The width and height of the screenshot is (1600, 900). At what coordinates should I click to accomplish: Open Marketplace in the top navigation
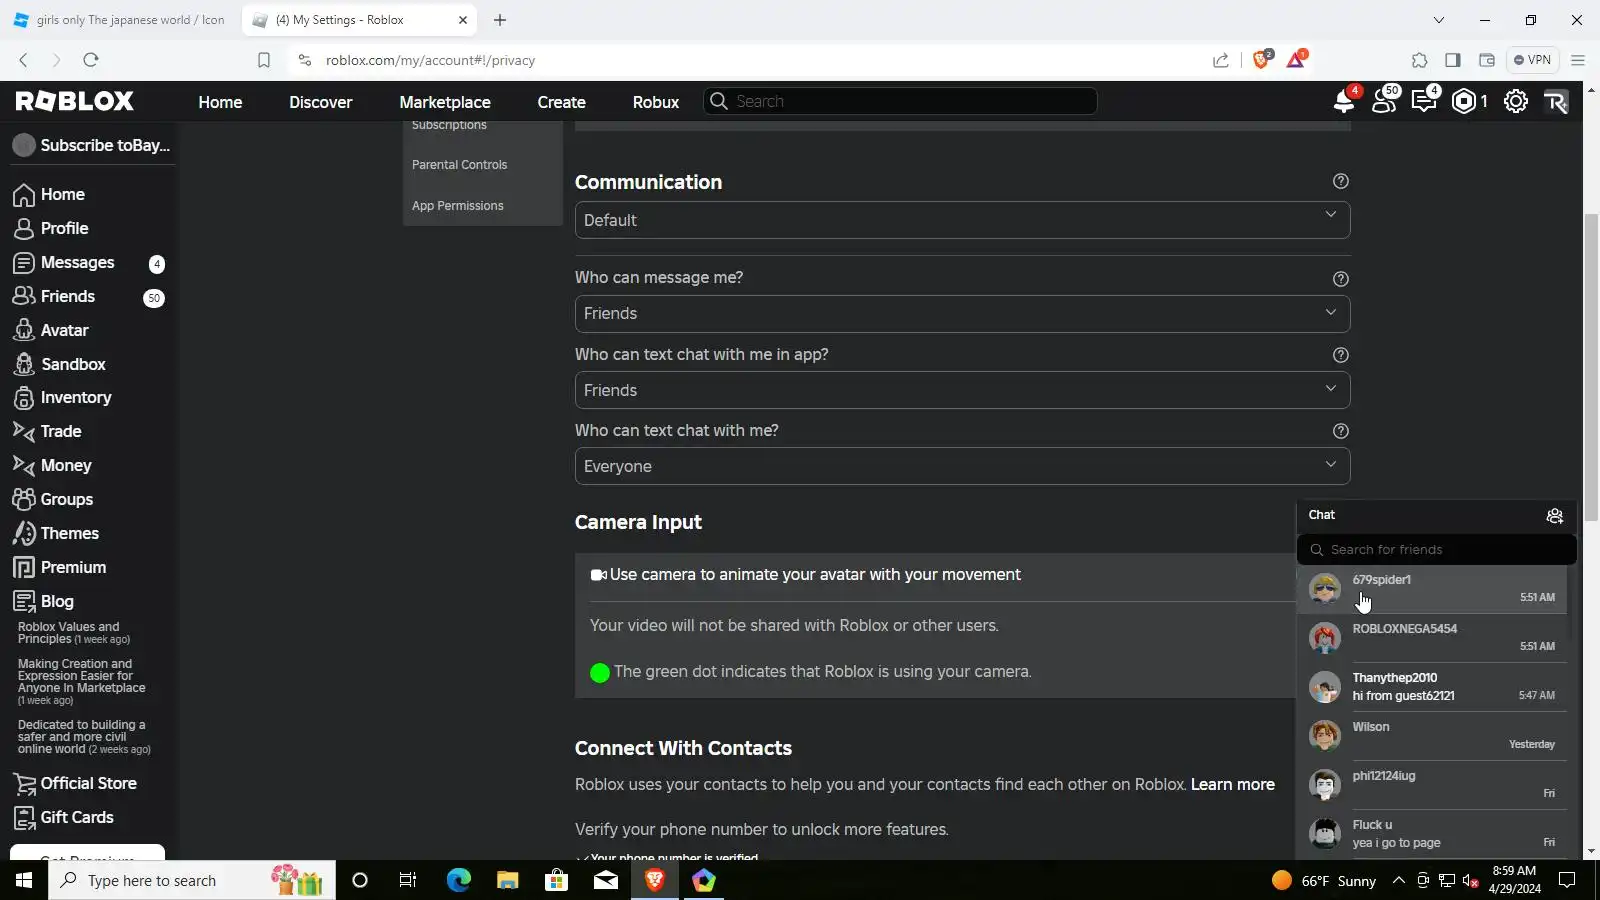pos(445,102)
